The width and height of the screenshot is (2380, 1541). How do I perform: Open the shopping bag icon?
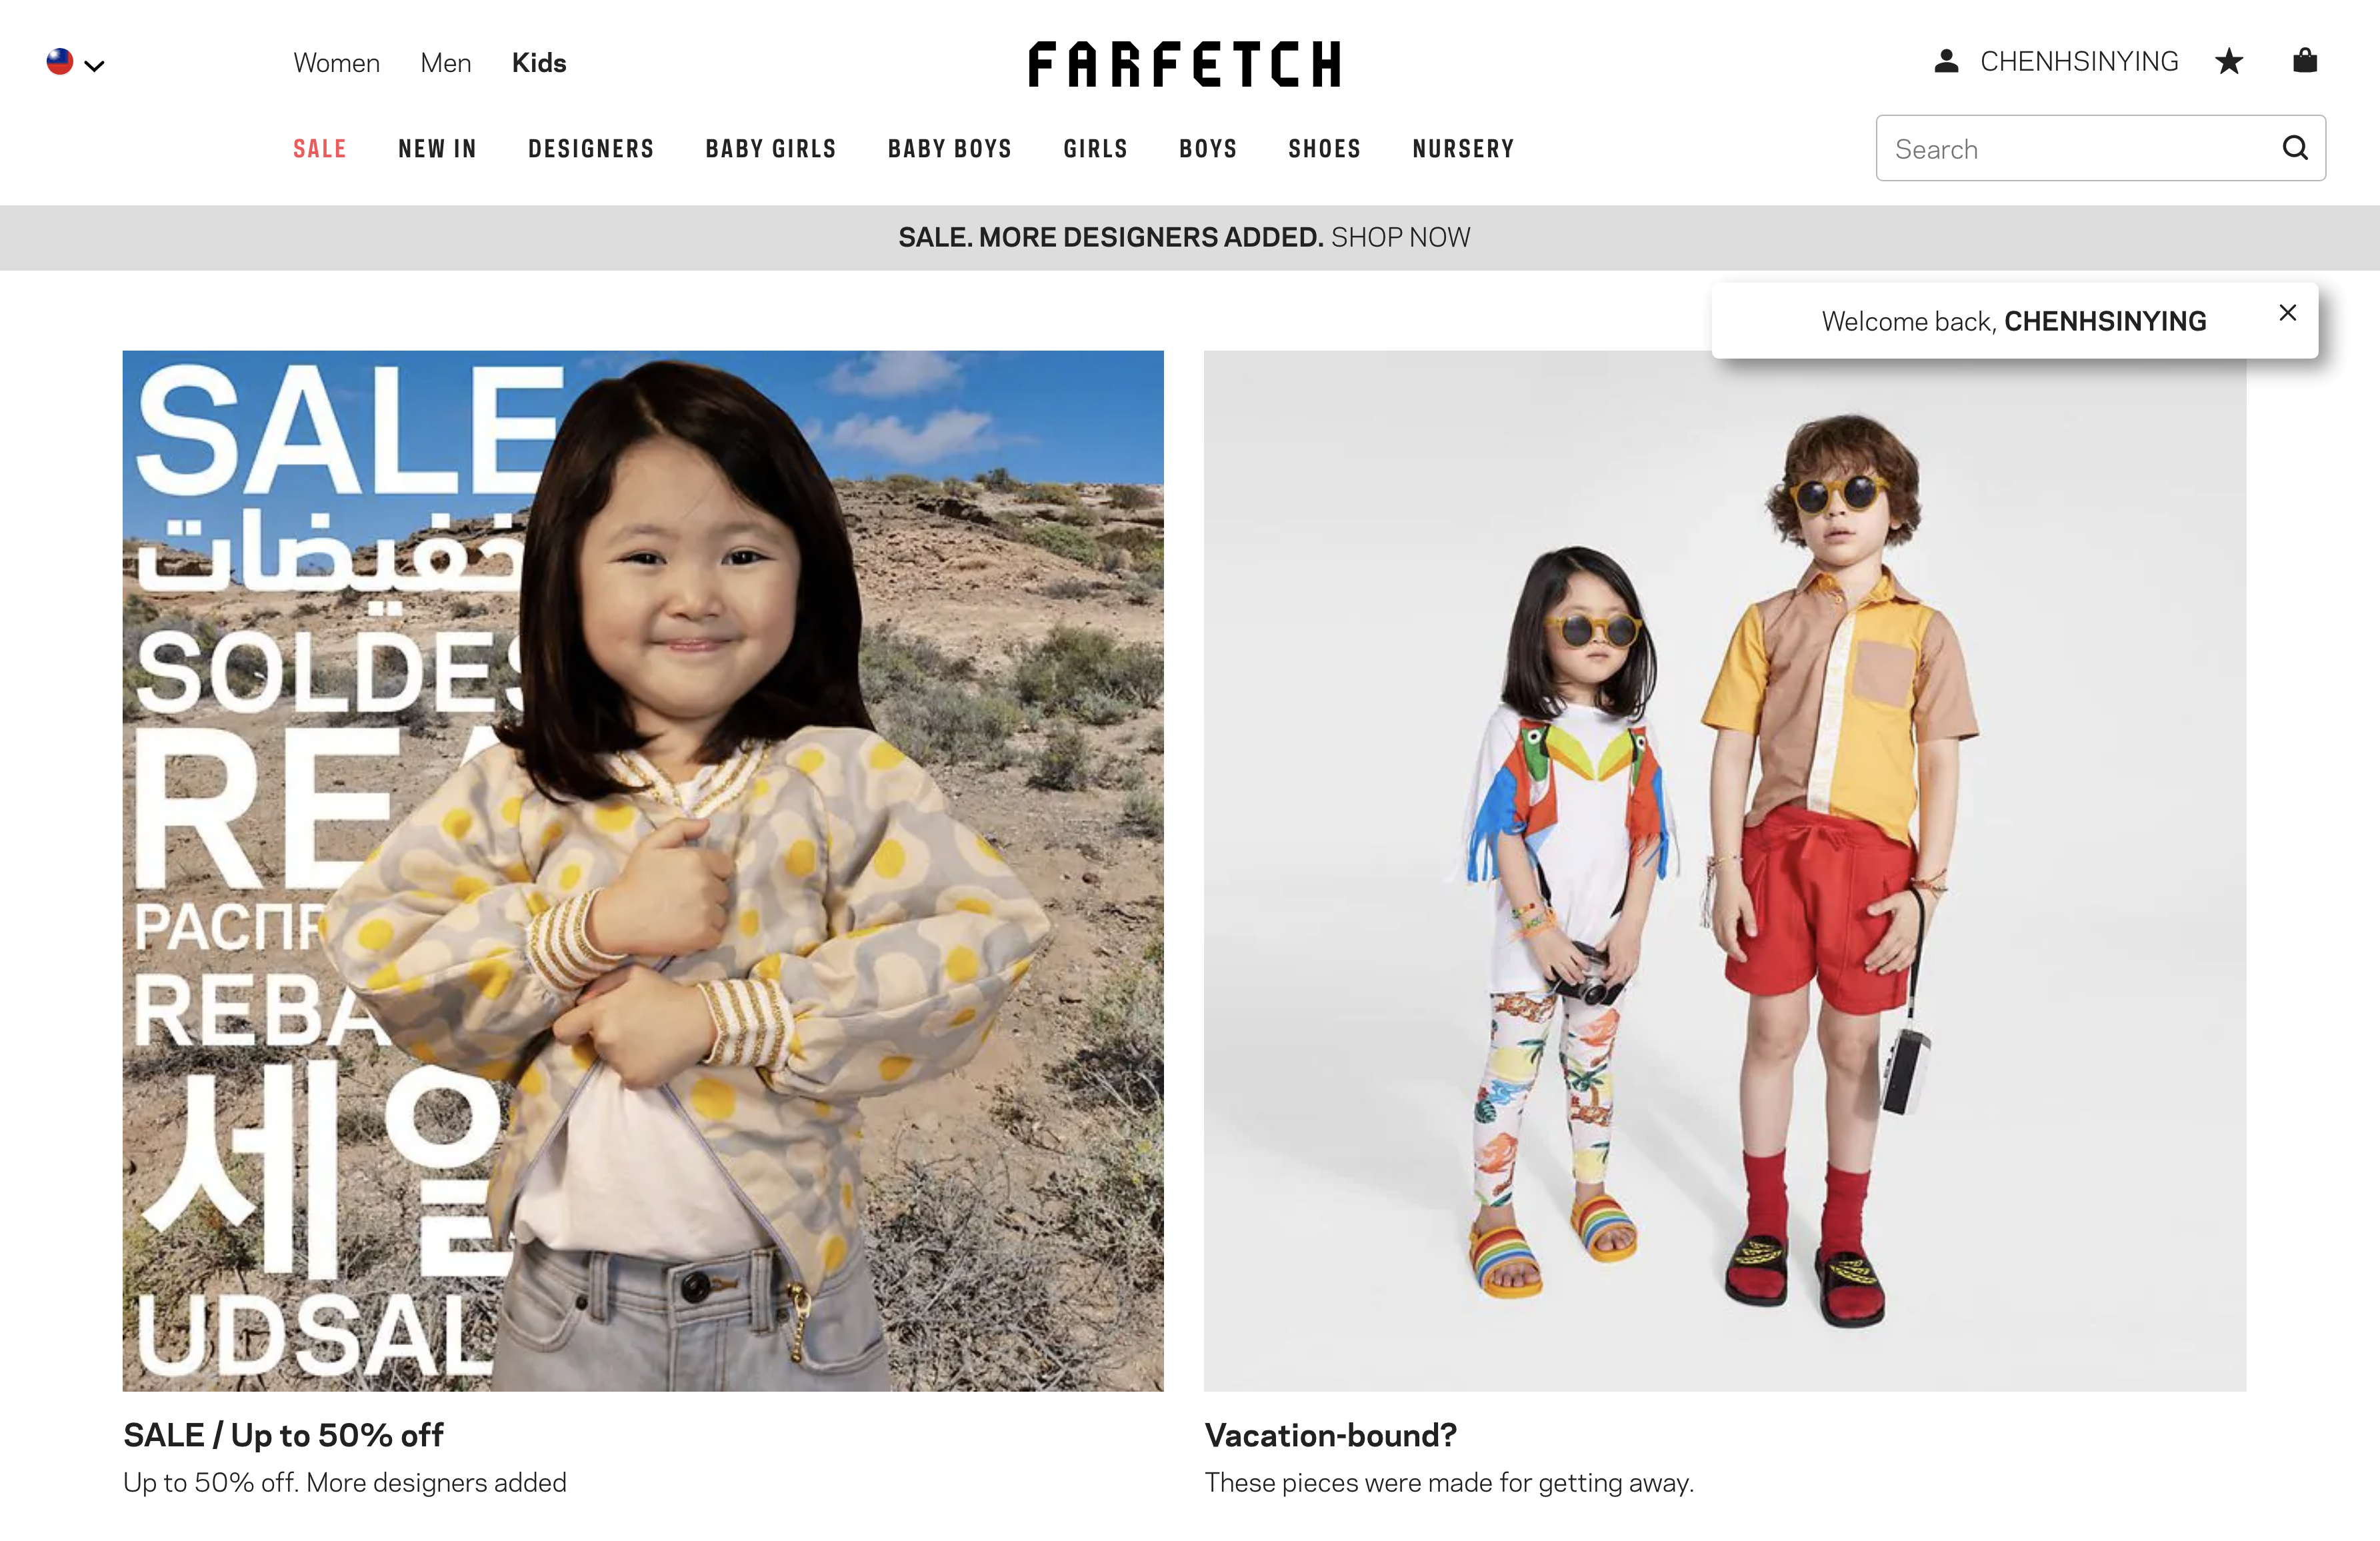2304,61
